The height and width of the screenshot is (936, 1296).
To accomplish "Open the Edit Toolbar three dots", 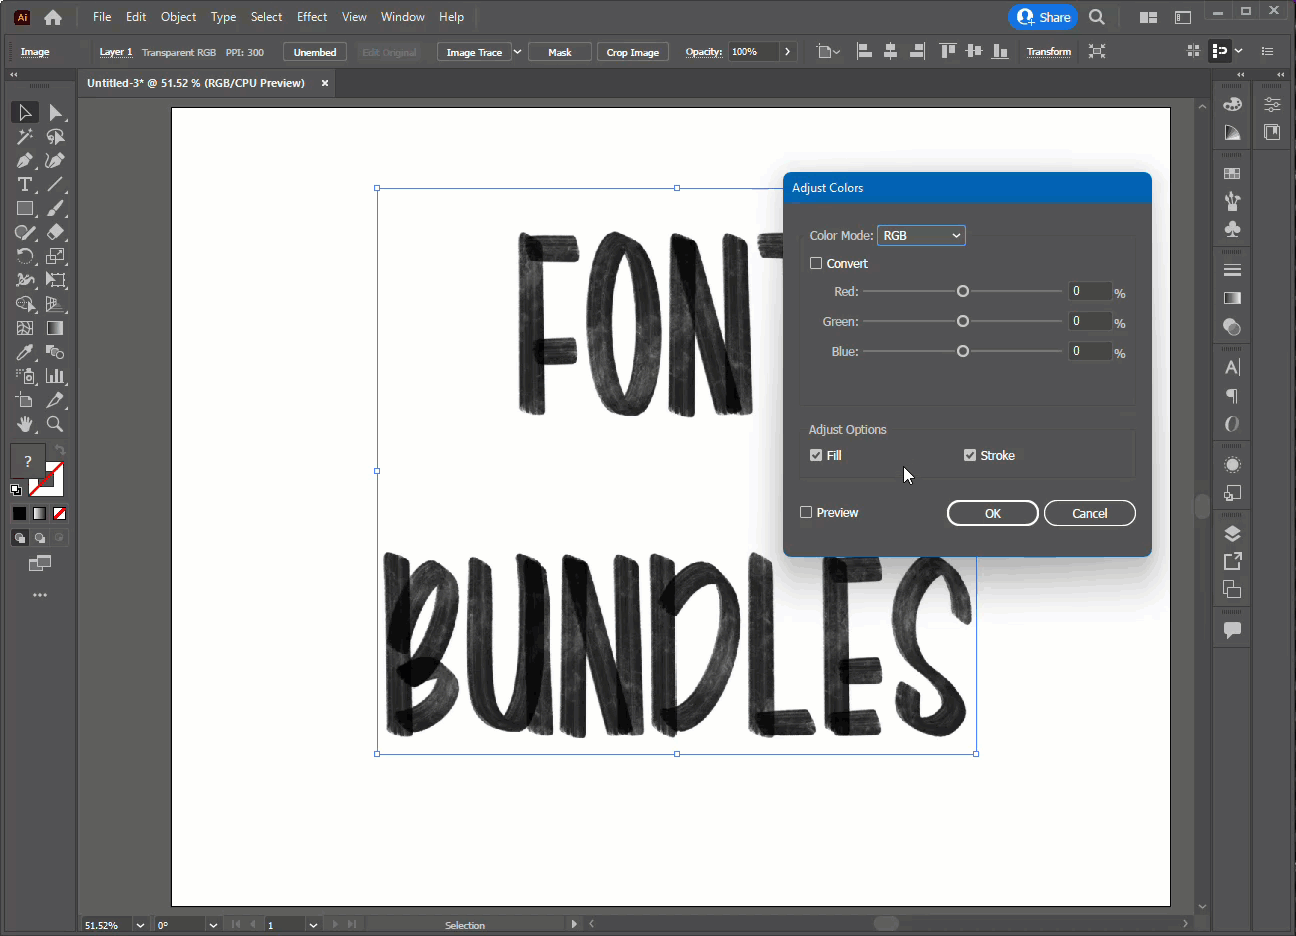I will (x=40, y=595).
